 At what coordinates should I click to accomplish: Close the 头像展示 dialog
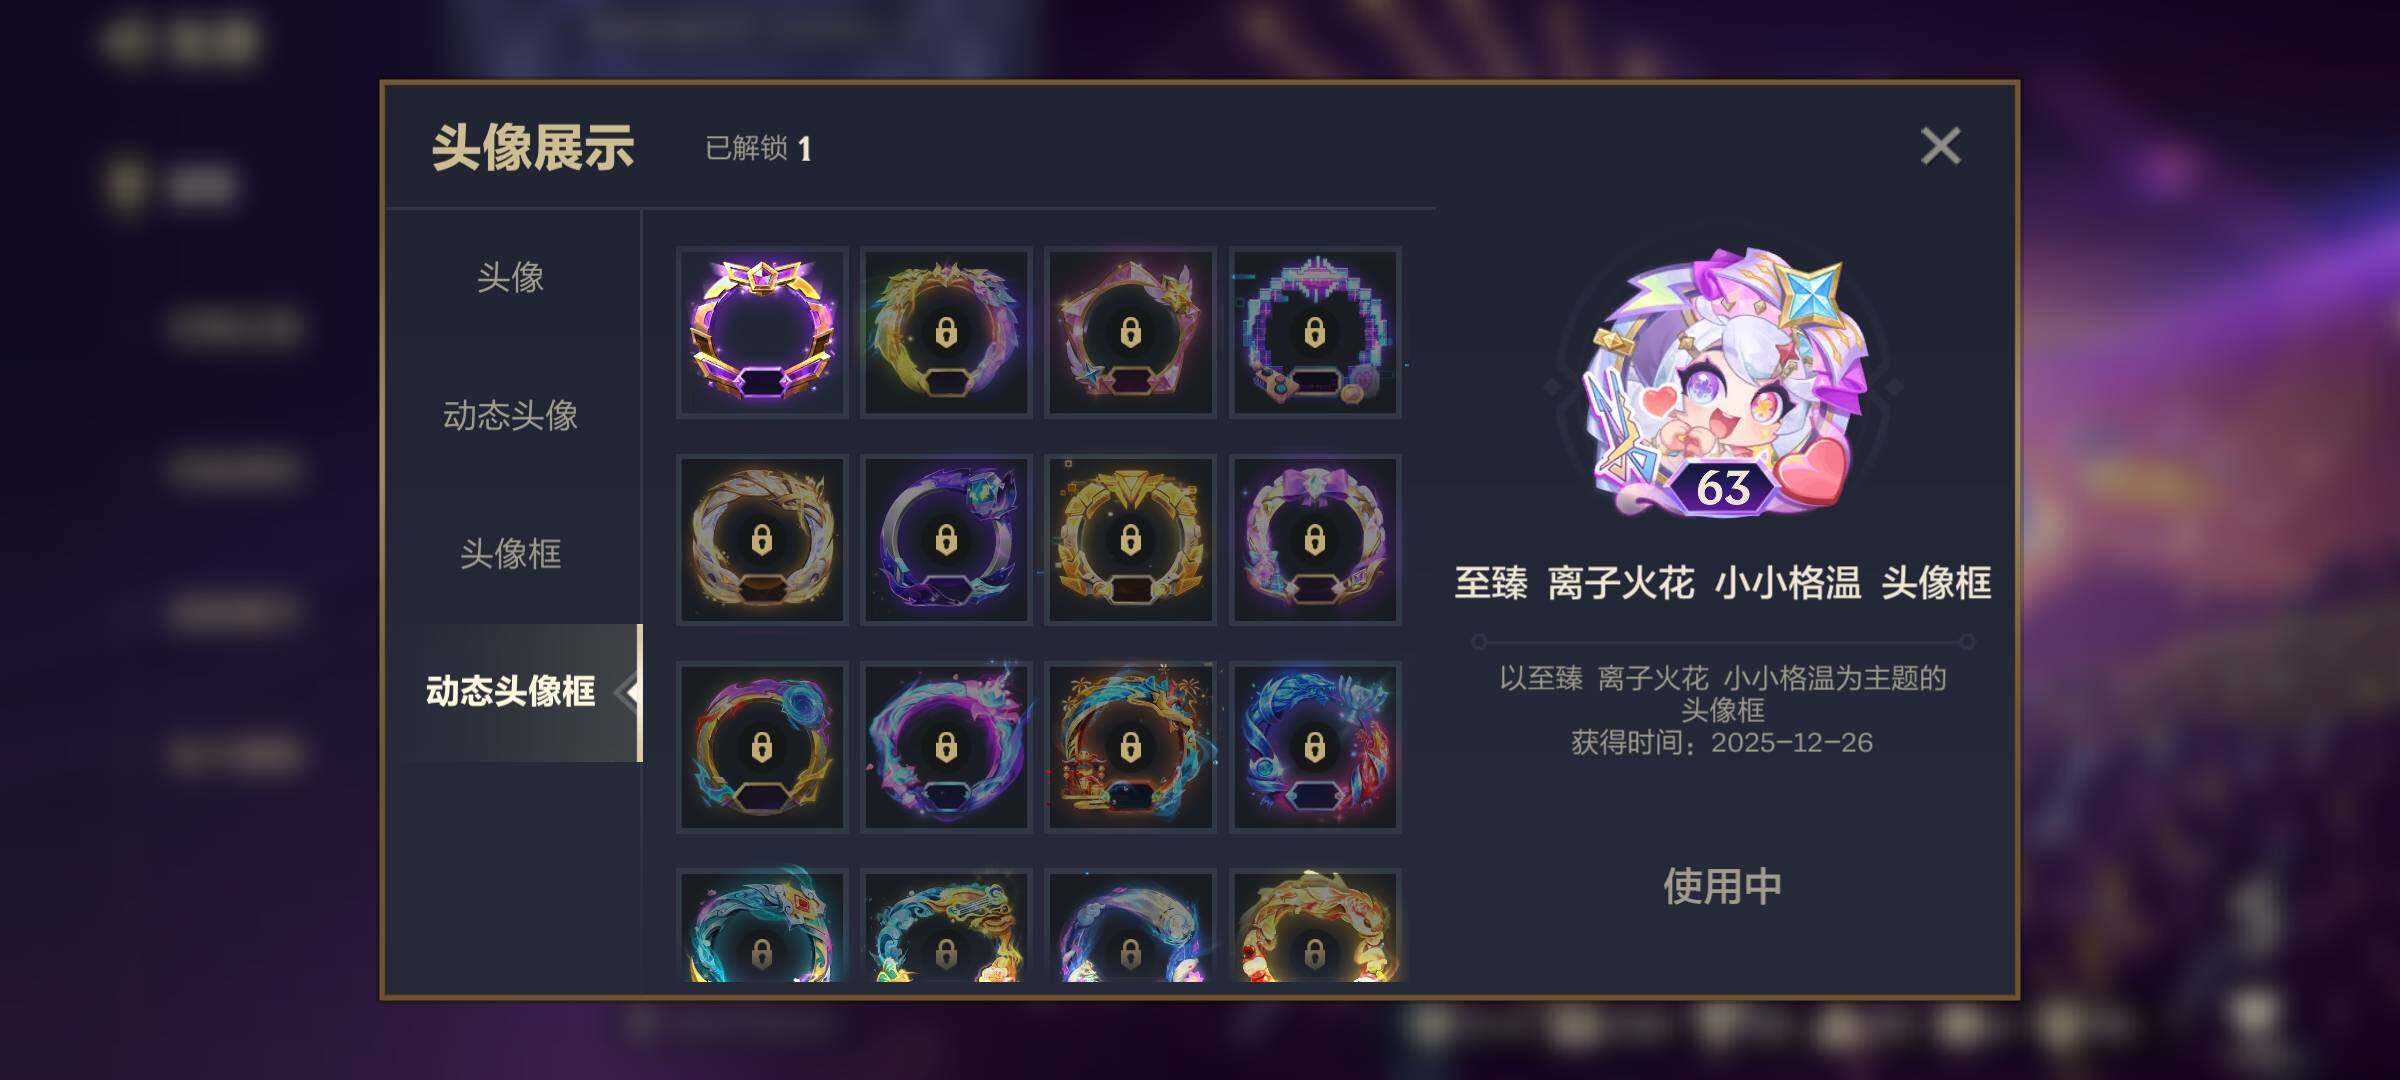(1941, 146)
